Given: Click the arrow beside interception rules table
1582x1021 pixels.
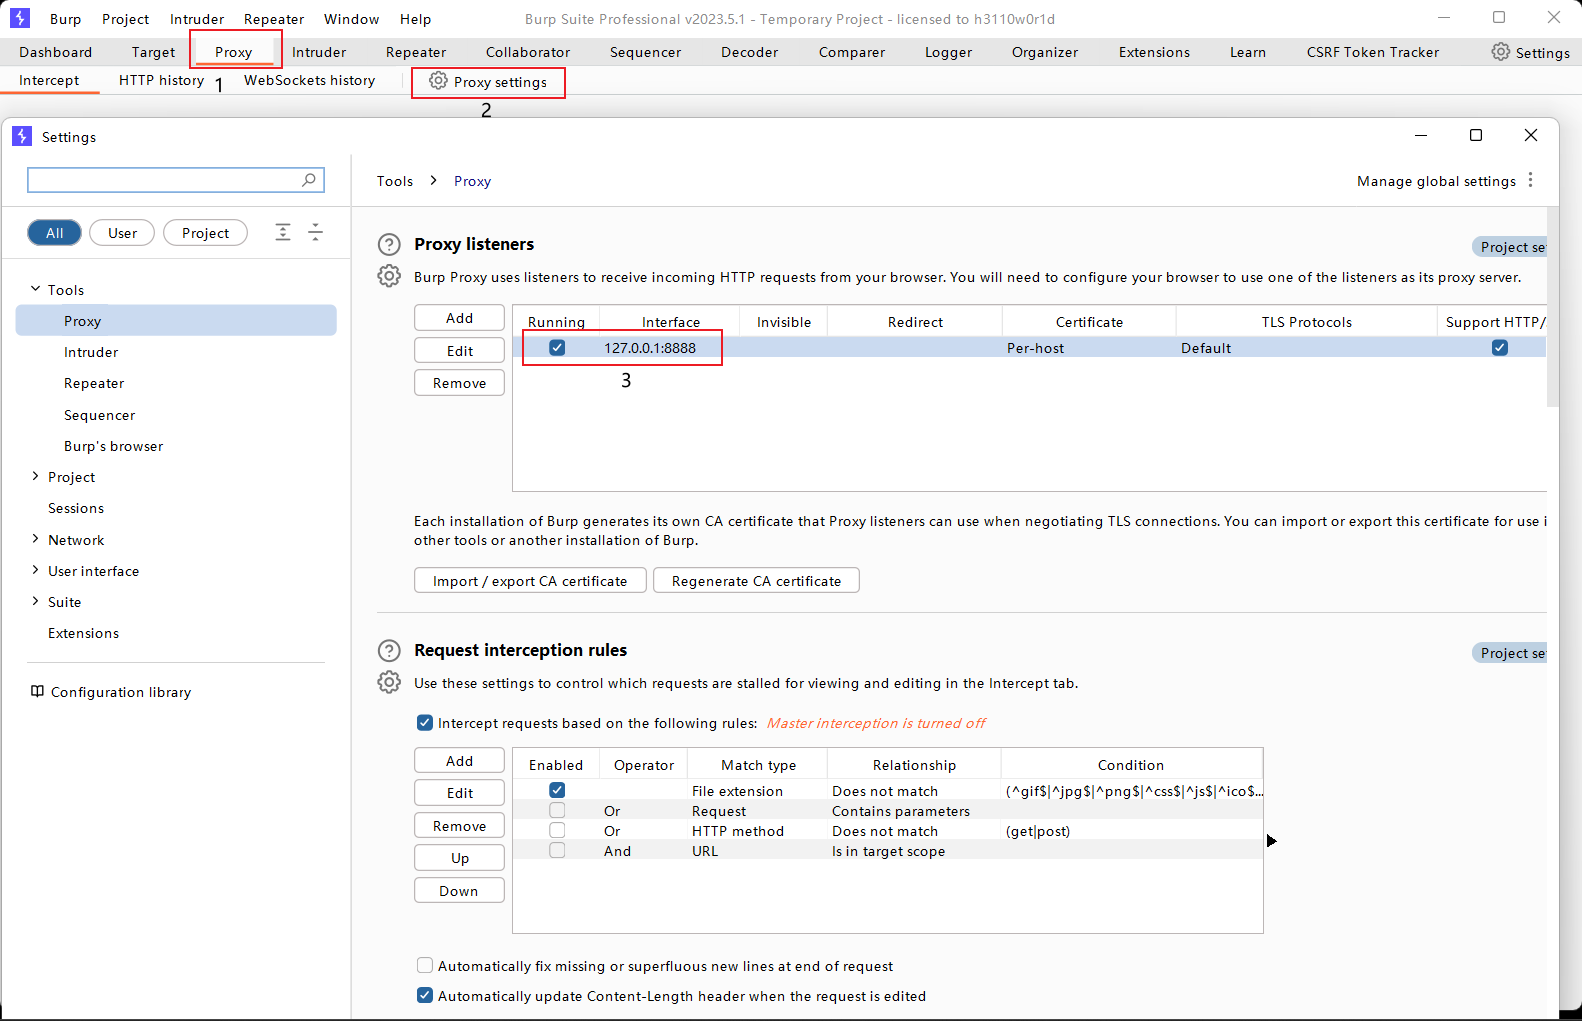Looking at the screenshot, I should (x=1272, y=841).
